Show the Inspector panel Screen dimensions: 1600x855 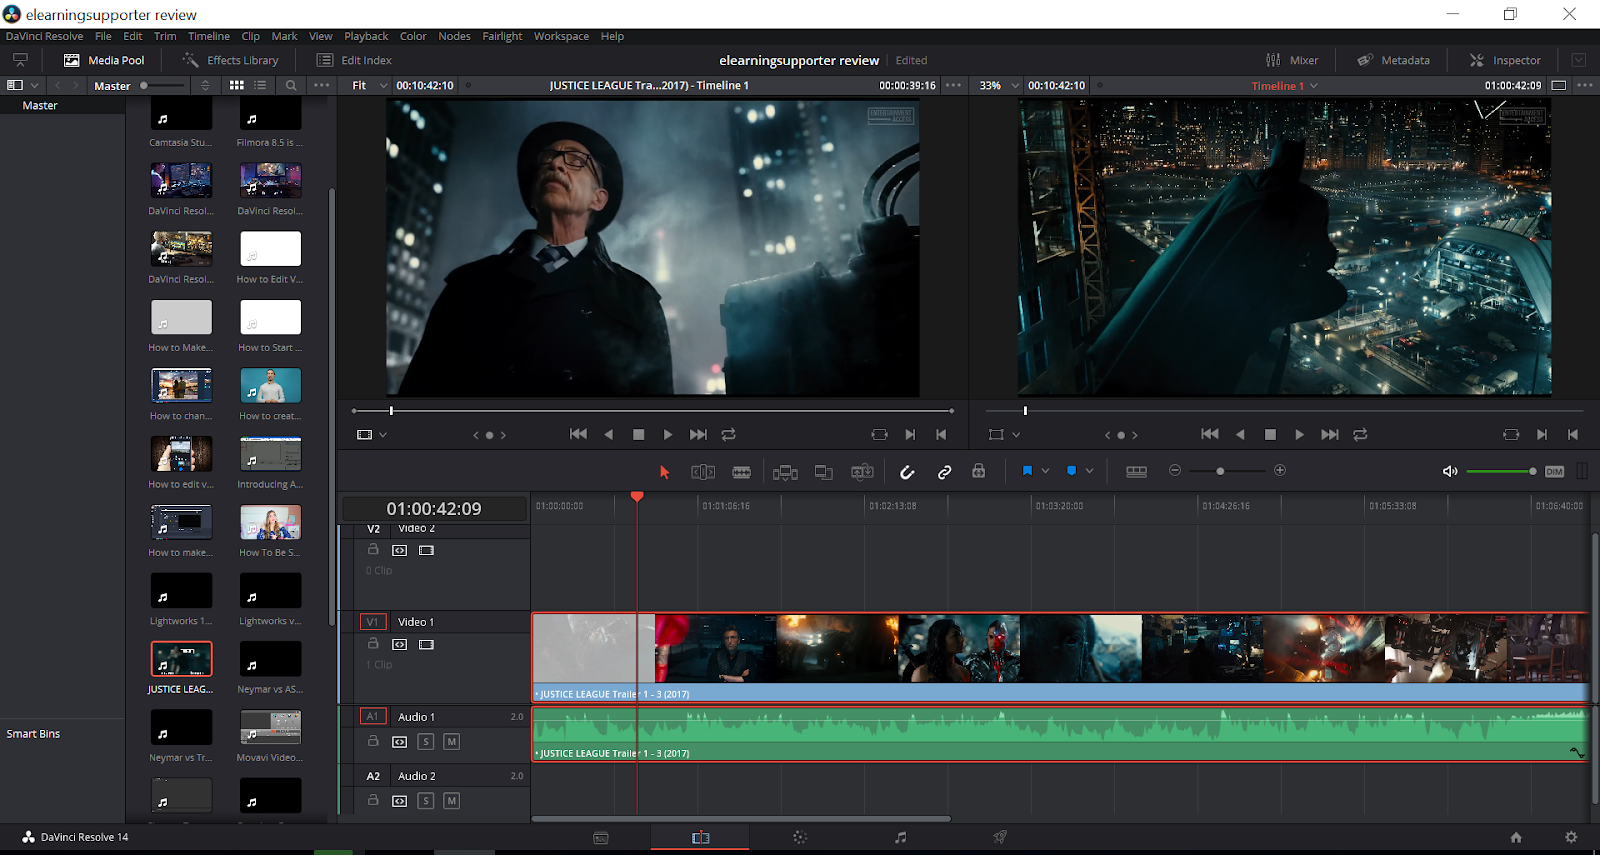tap(1505, 60)
